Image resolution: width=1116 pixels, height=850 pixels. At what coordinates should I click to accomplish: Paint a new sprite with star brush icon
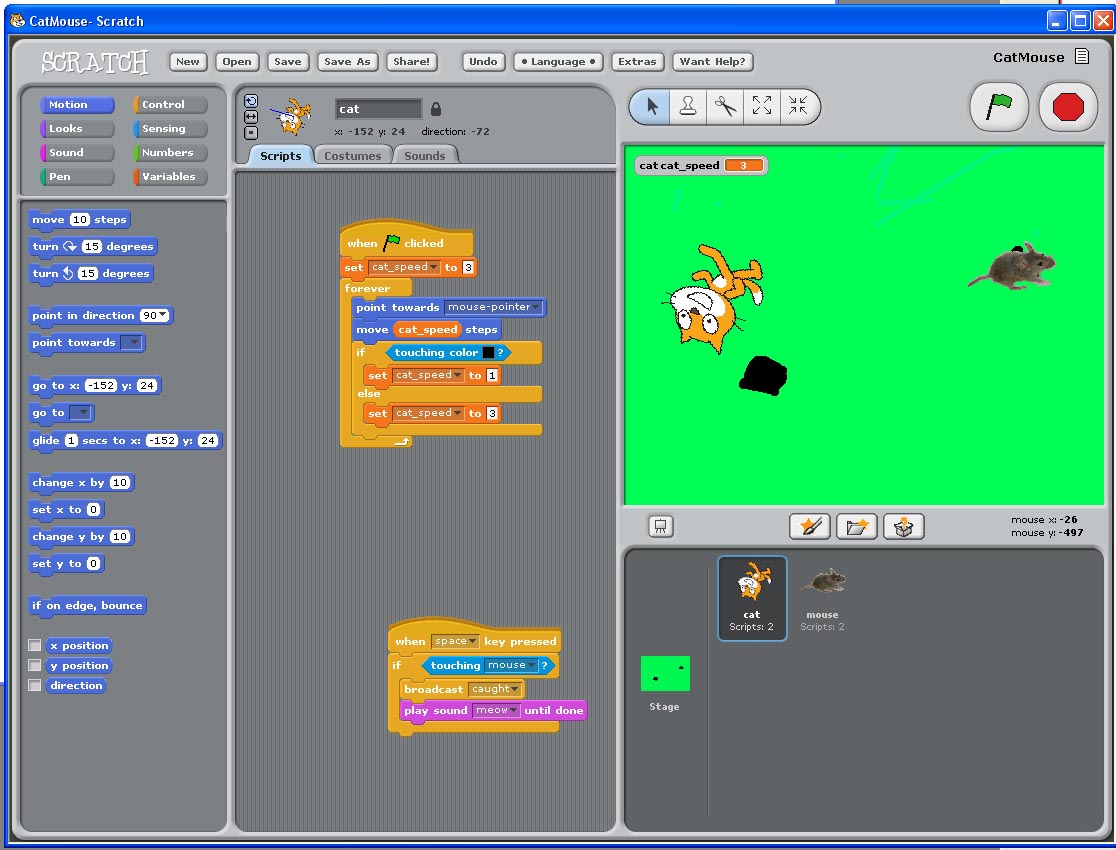pyautogui.click(x=810, y=527)
